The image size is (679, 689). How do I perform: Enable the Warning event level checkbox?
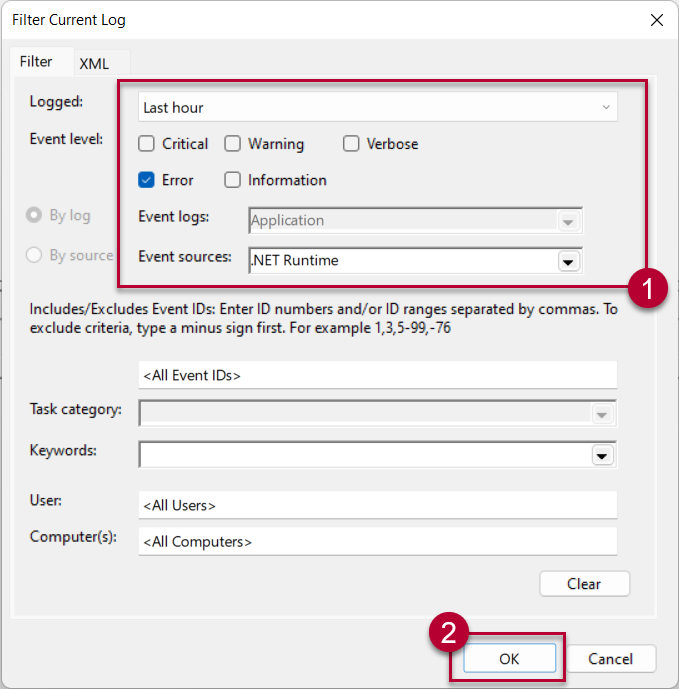point(233,144)
